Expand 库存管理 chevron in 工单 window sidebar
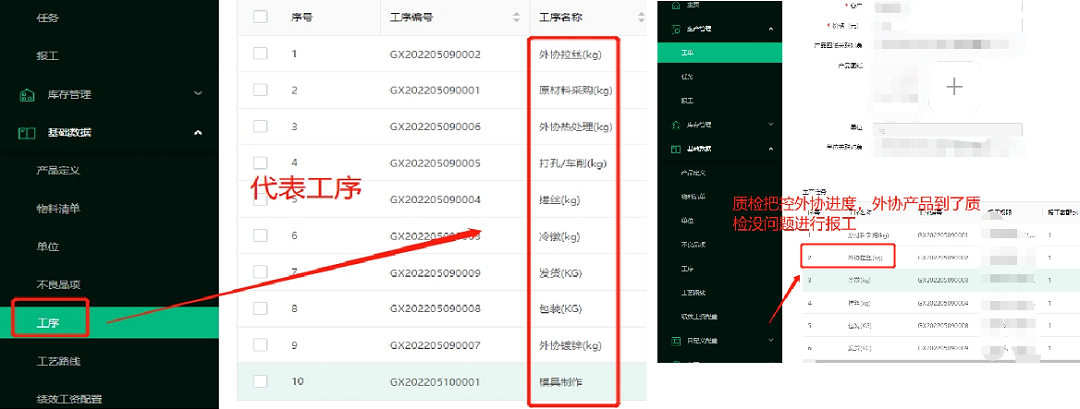The height and width of the screenshot is (409, 1080). (771, 125)
